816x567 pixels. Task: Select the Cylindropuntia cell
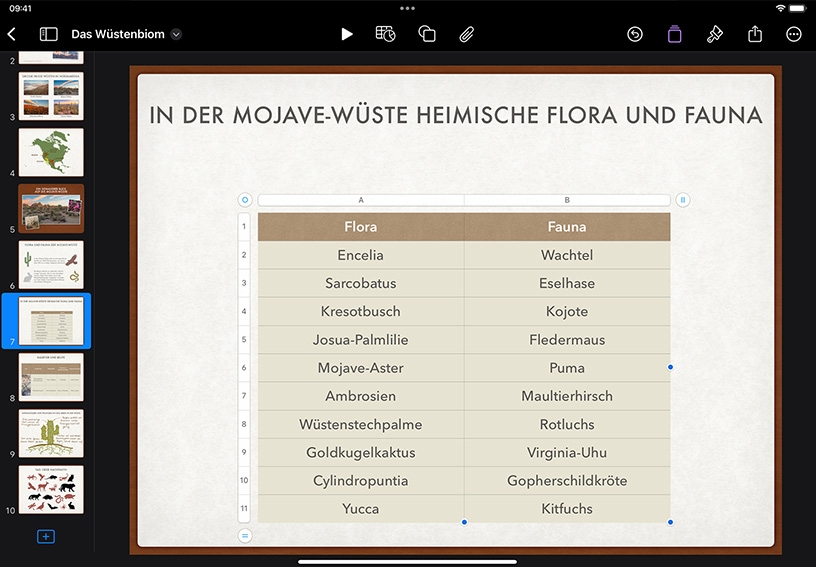361,481
